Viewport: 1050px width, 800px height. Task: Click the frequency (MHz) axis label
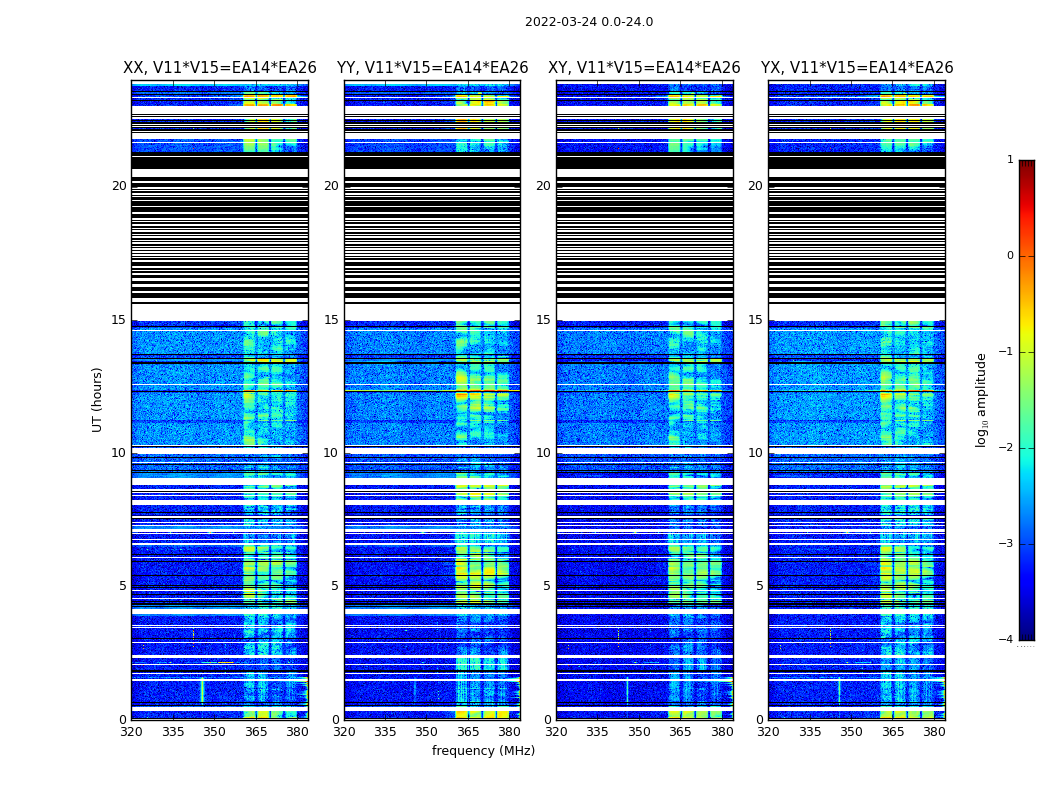pos(483,750)
